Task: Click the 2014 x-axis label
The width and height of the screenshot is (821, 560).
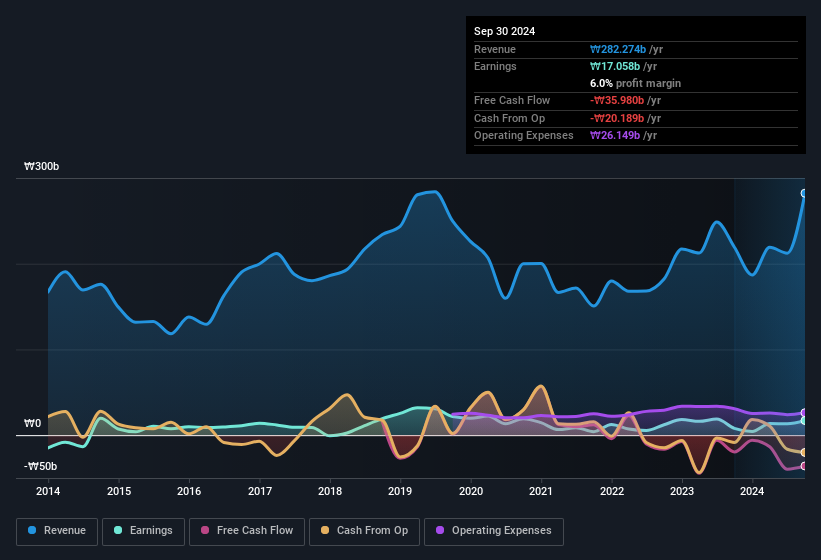Action: tap(48, 491)
